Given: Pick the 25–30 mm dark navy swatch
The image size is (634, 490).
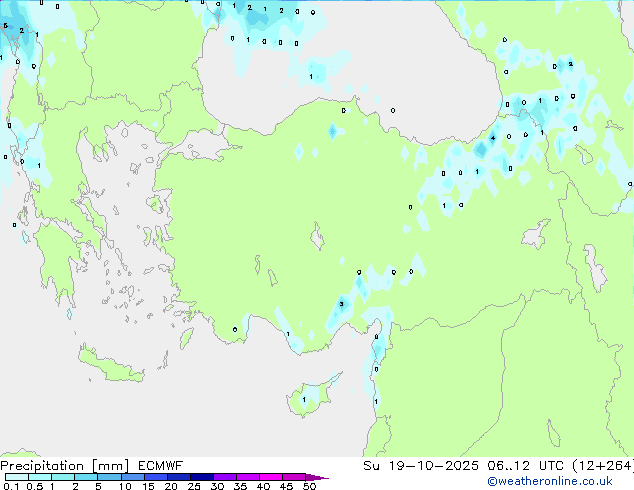Looking at the screenshot, I should 201,477.
